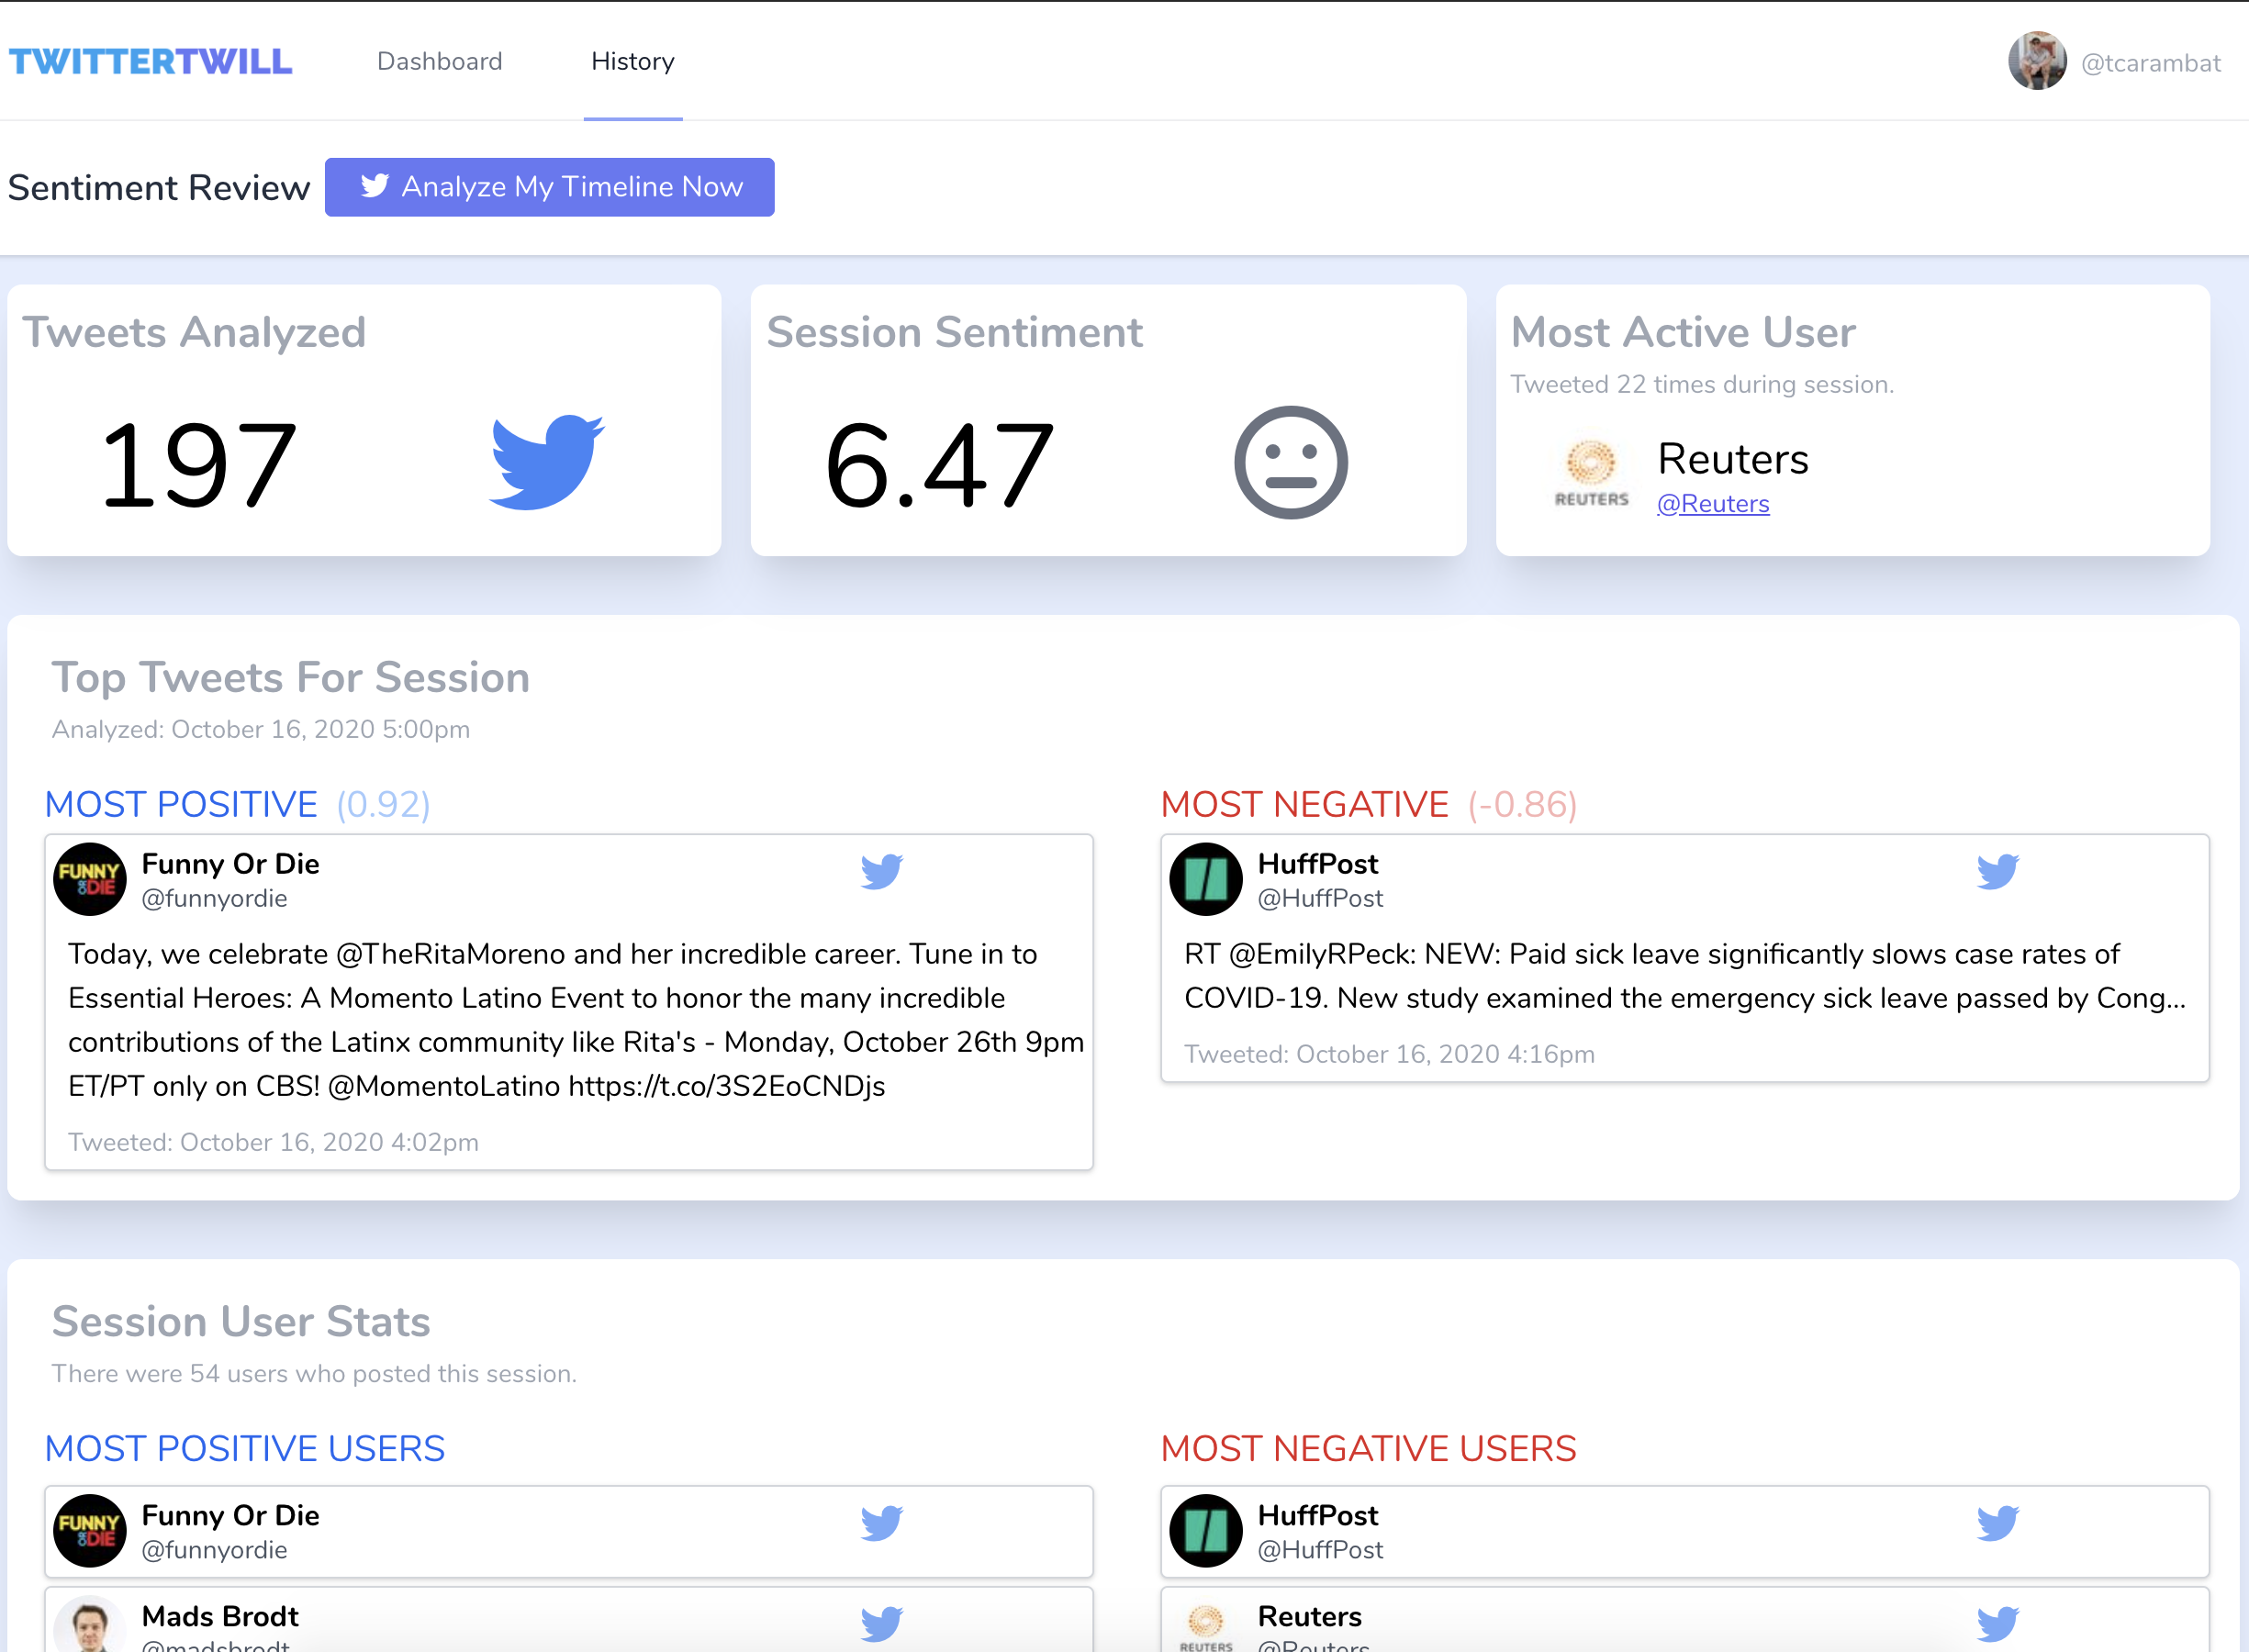2249x1652 pixels.
Task: Open the @tcarambat account menu
Action: click(2150, 63)
